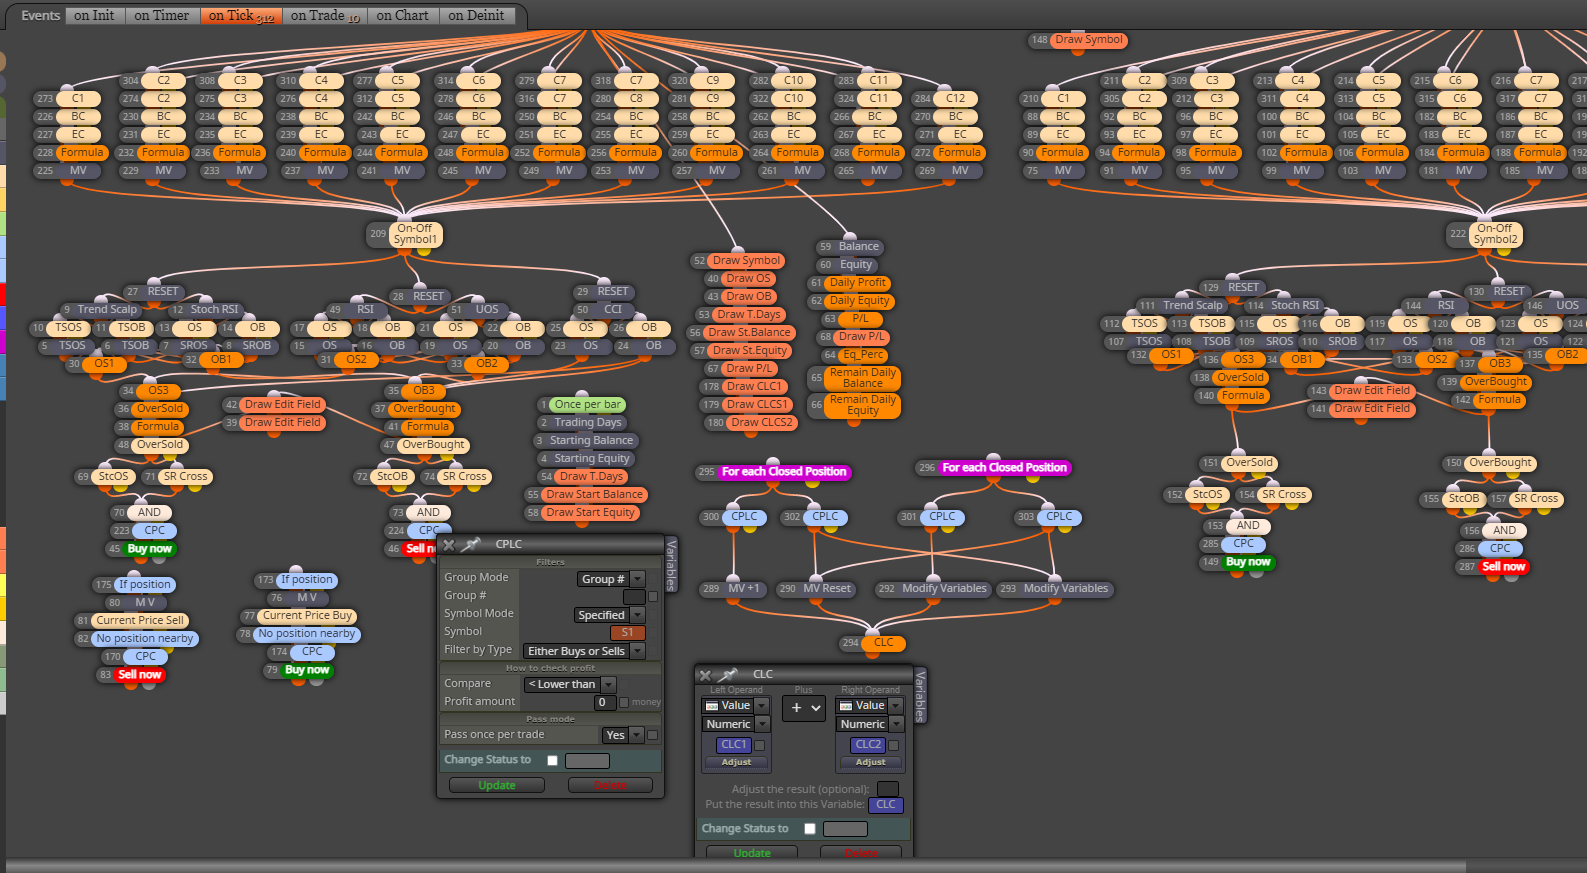This screenshot has height=873, width=1587.
Task: Open the Plus operator dropdown
Action: coord(804,708)
